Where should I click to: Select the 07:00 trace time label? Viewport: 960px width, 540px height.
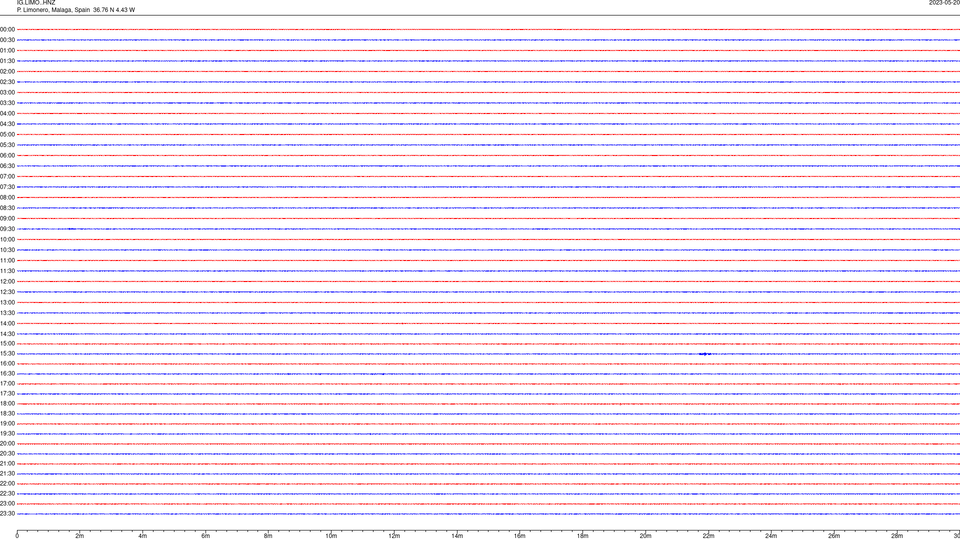click(x=7, y=176)
